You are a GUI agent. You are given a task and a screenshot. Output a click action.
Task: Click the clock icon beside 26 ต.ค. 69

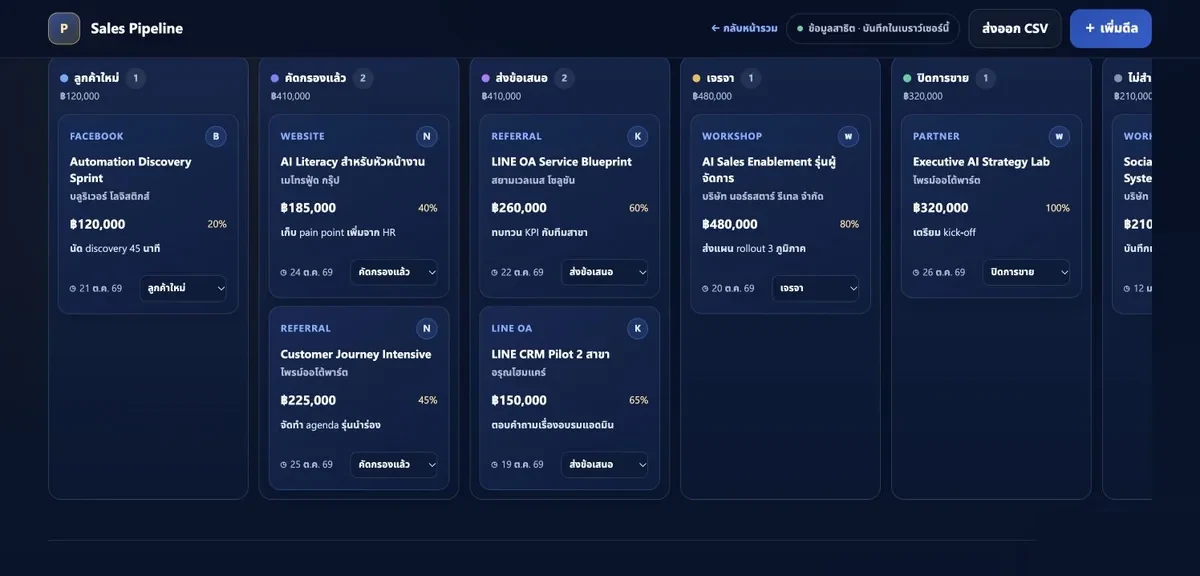pos(917,272)
